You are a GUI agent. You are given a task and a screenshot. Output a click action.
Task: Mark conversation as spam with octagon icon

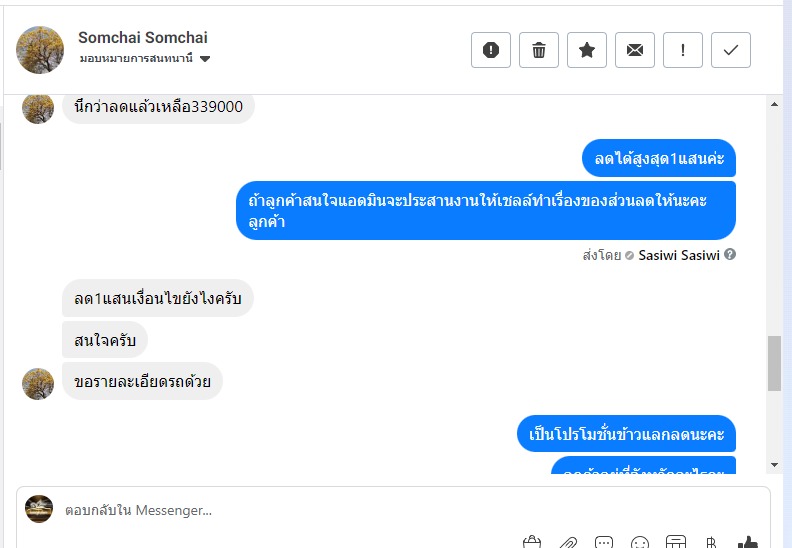tap(491, 50)
